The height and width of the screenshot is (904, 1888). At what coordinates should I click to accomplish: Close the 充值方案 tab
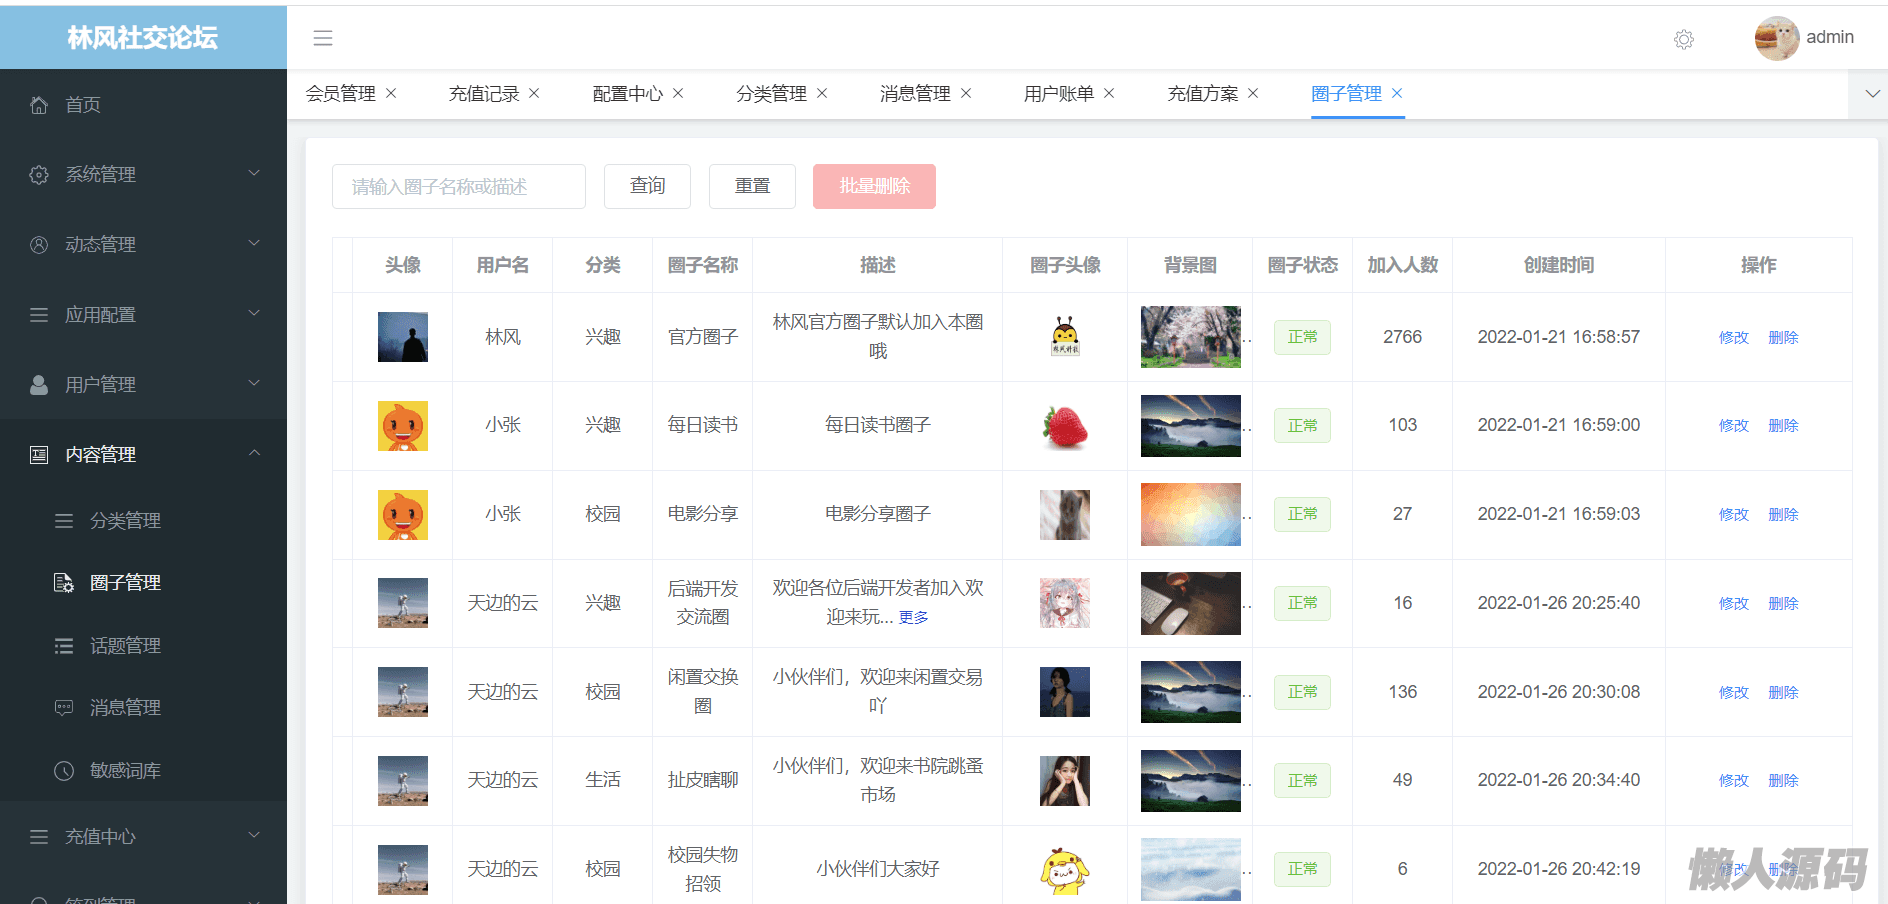(x=1253, y=93)
